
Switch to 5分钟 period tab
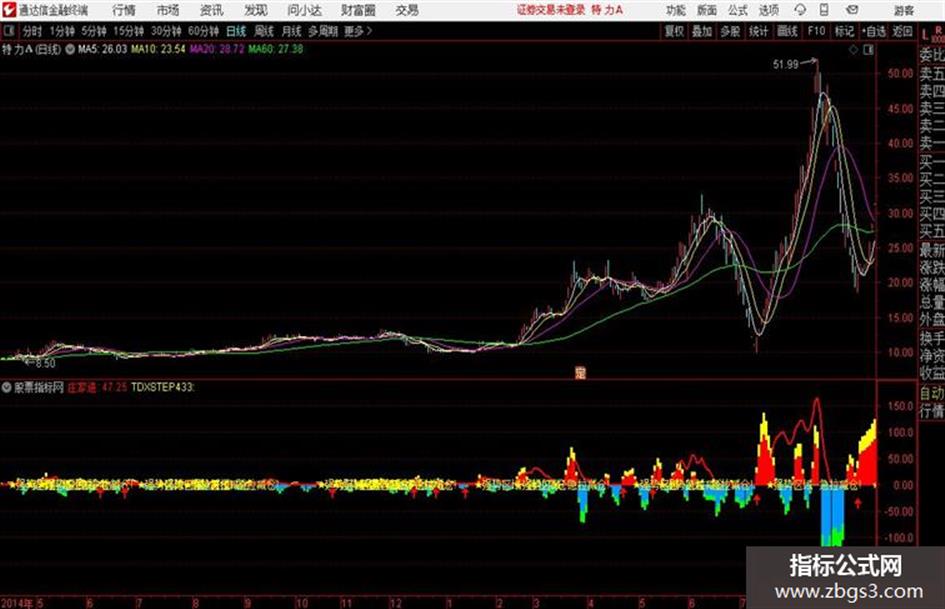(x=94, y=31)
